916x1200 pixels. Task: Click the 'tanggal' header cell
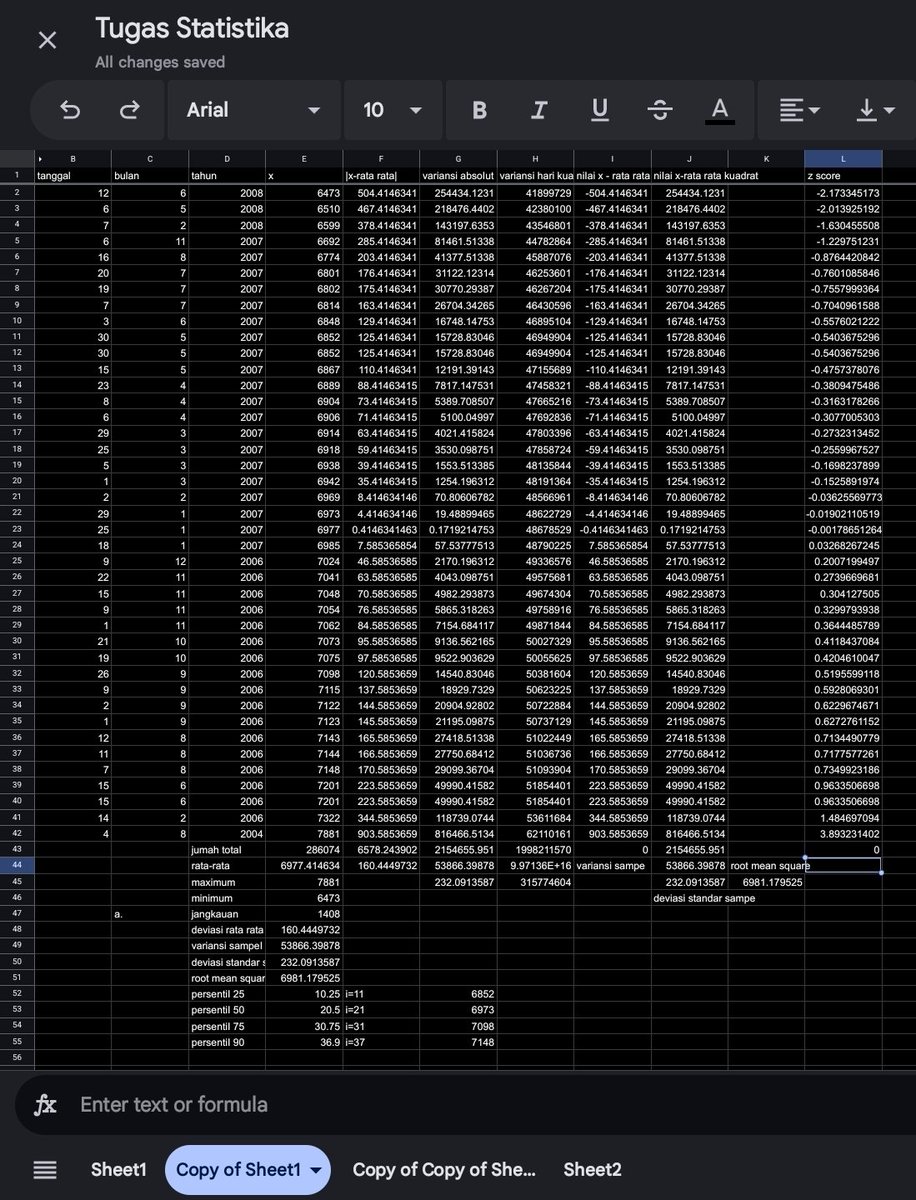point(73,176)
